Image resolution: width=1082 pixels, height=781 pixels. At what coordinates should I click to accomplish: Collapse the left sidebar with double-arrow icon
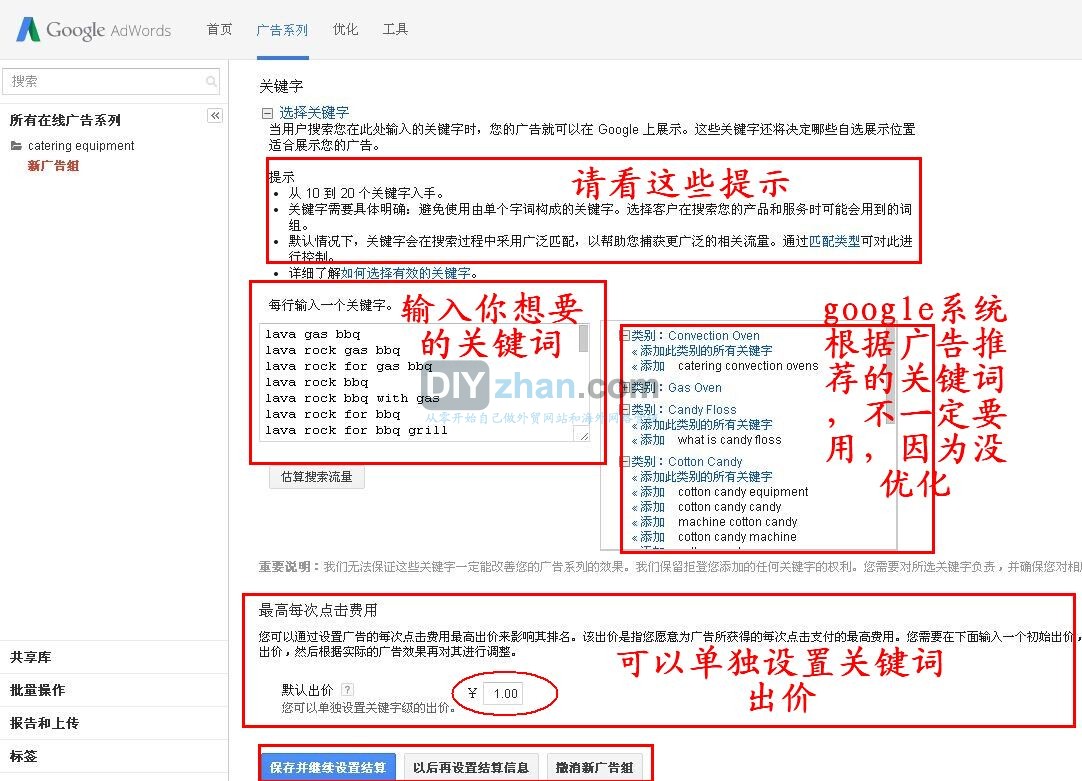(x=215, y=116)
